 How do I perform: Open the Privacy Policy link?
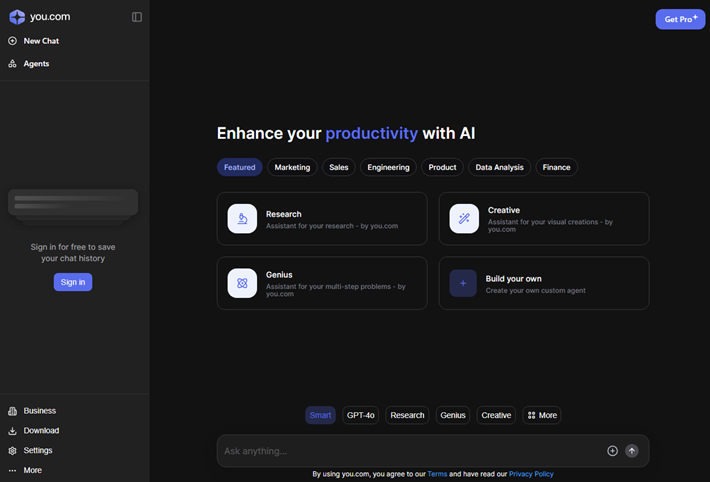(x=531, y=474)
